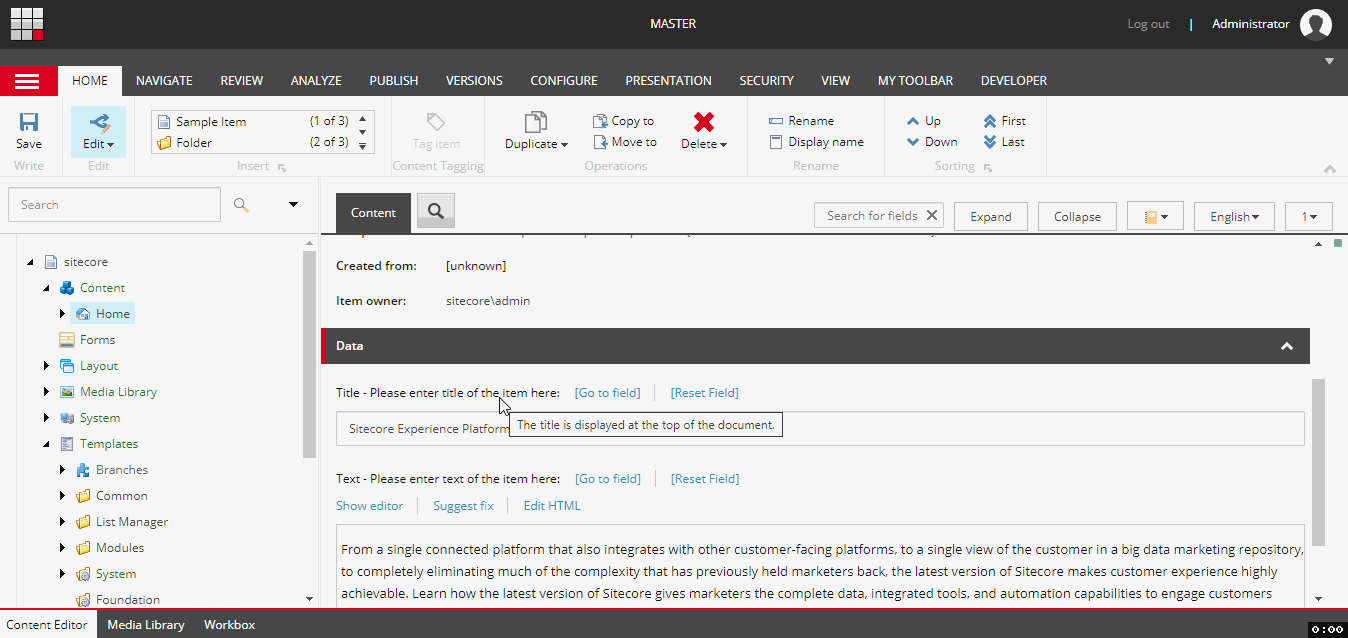Screen dimensions: 1348x638
Task: Select the Modules tree item
Action: point(120,548)
